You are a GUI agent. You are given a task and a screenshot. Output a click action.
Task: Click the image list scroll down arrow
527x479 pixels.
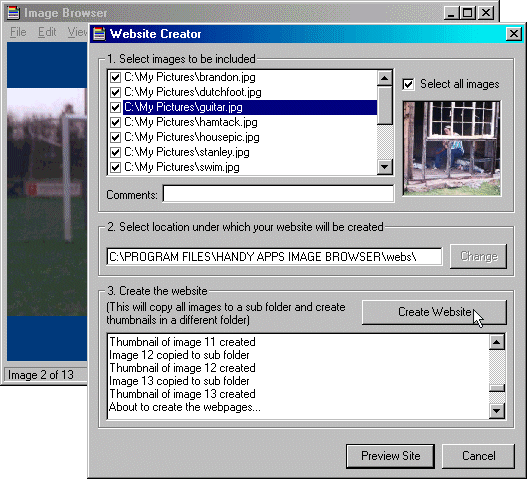385,167
